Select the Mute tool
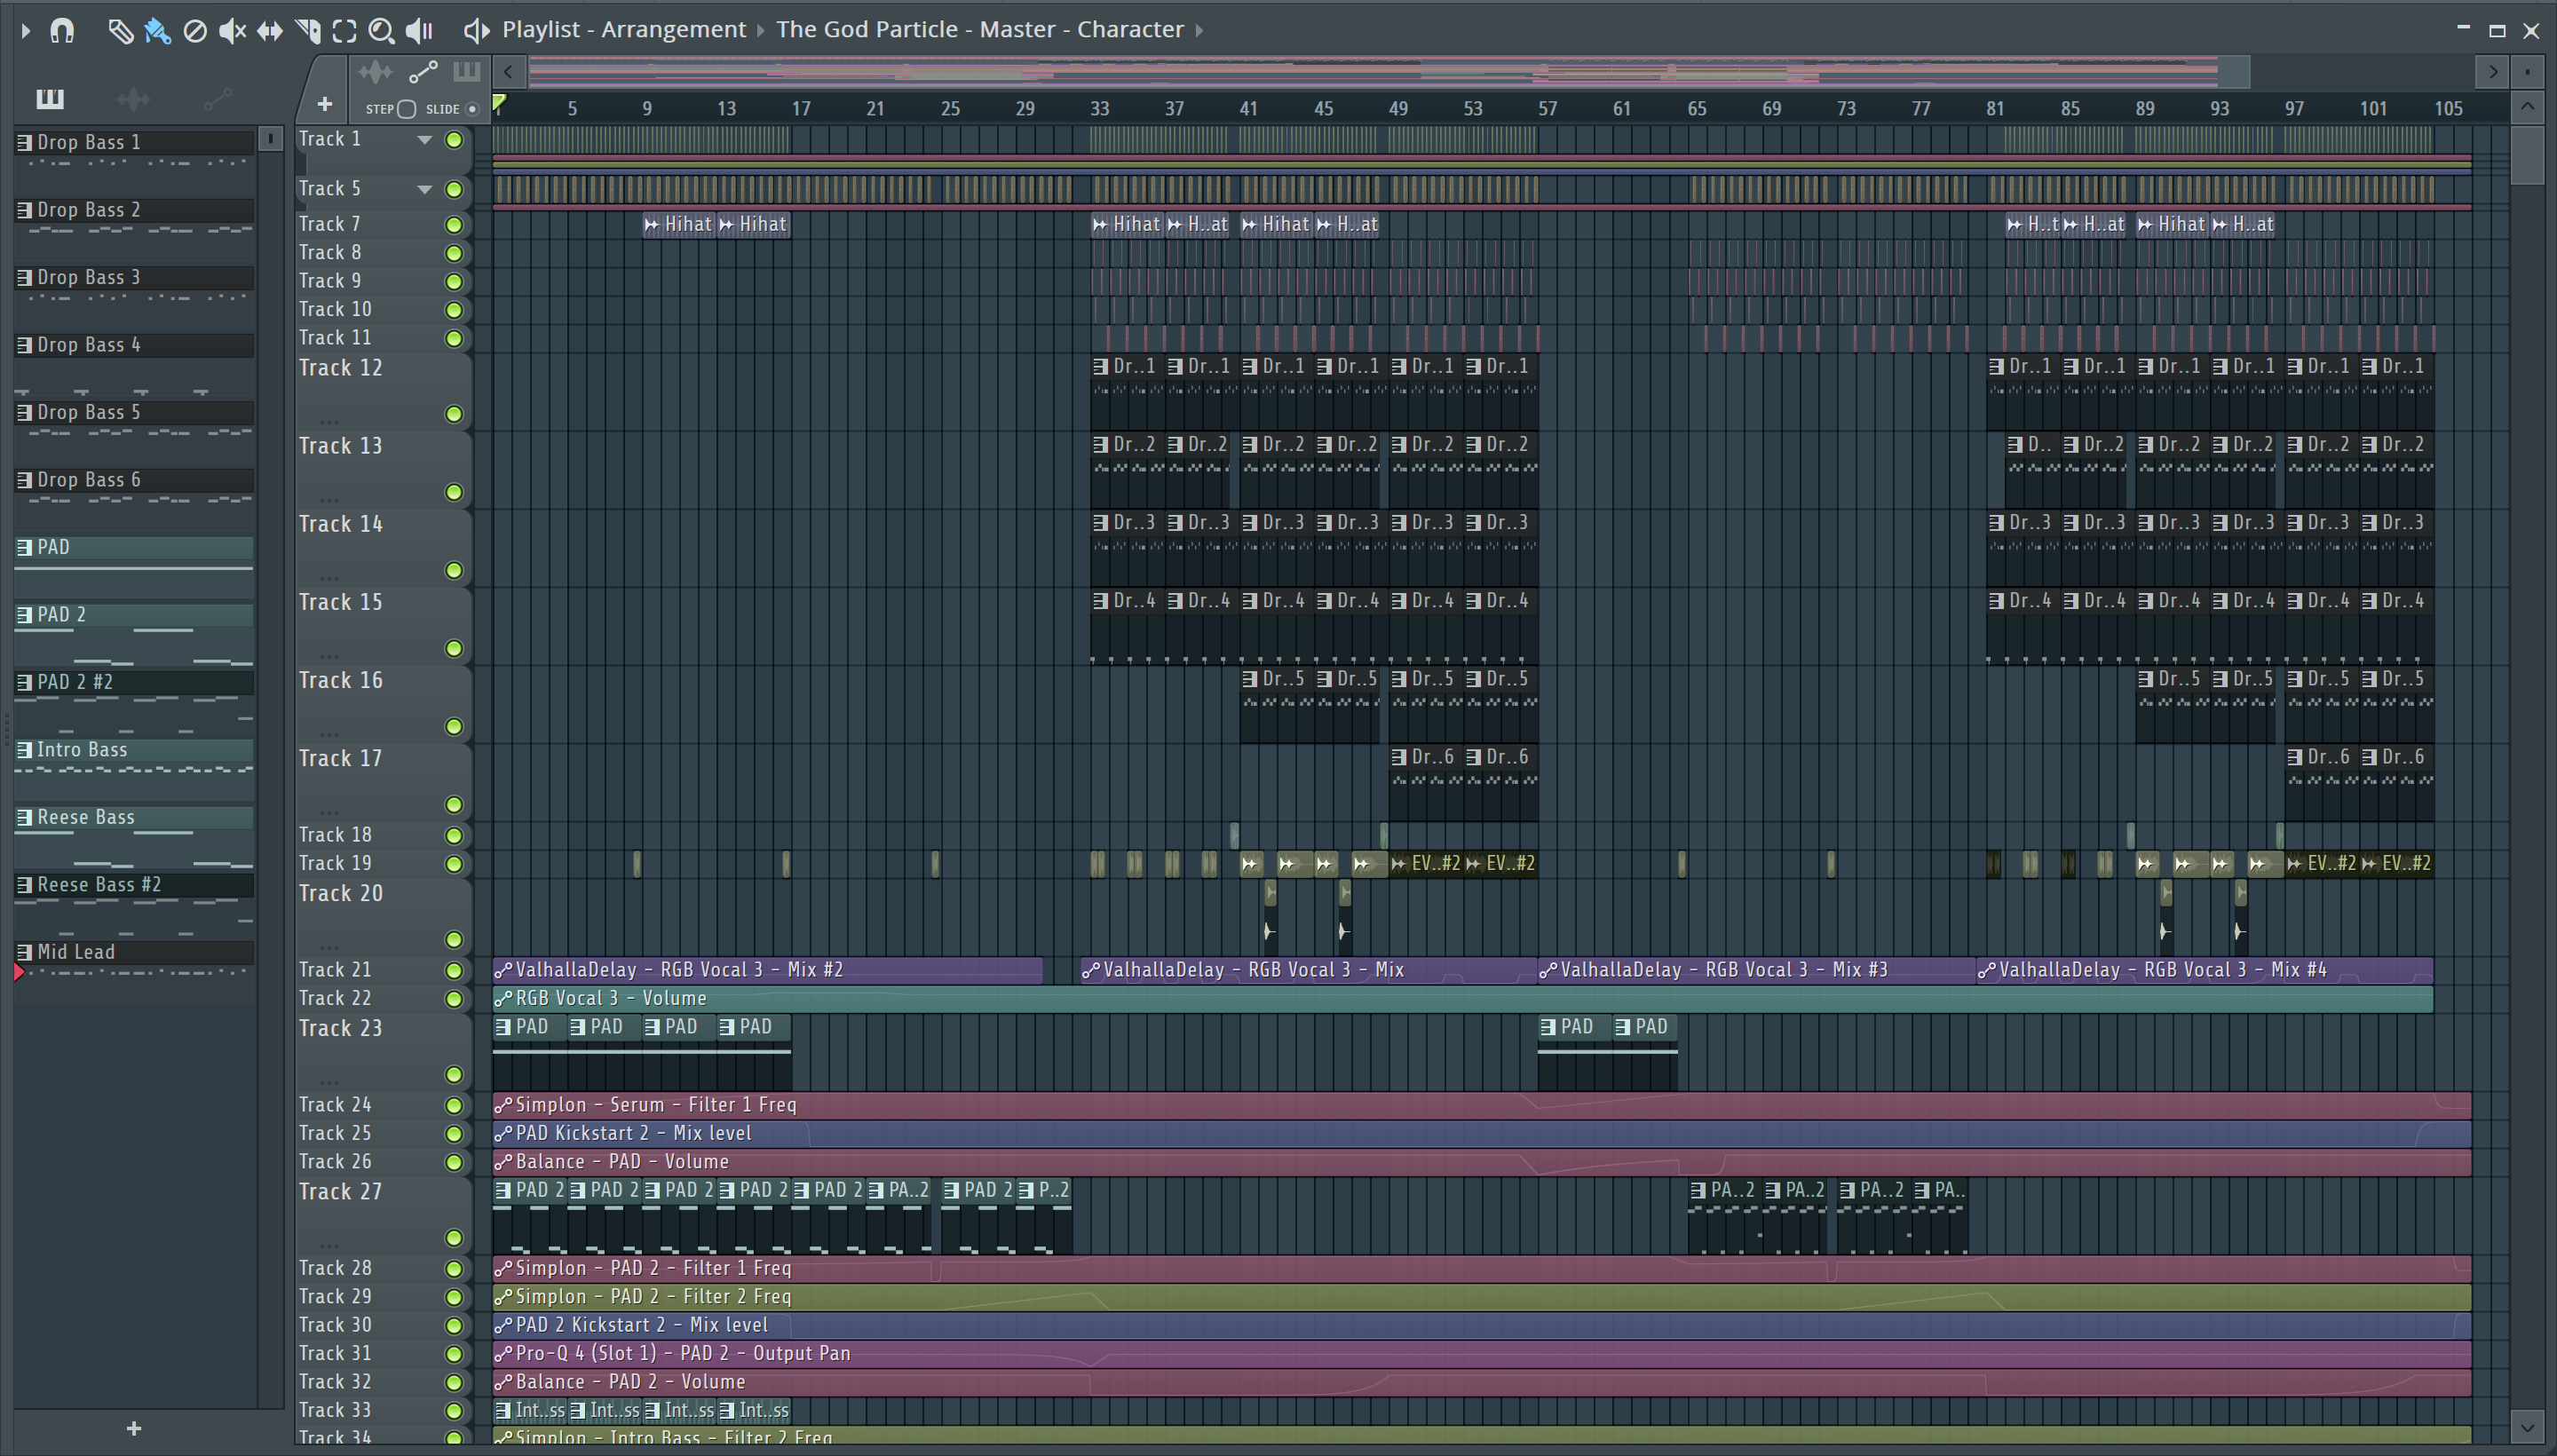 232,31
